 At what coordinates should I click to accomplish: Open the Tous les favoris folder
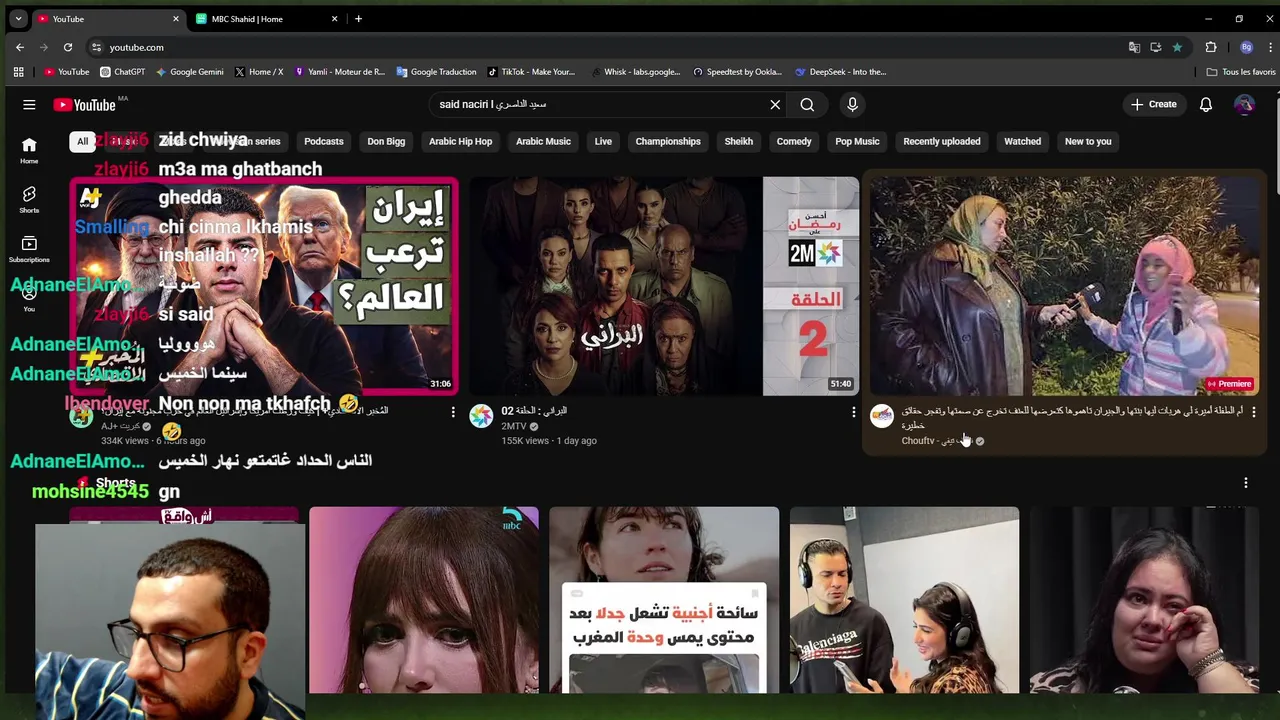coord(1241,72)
